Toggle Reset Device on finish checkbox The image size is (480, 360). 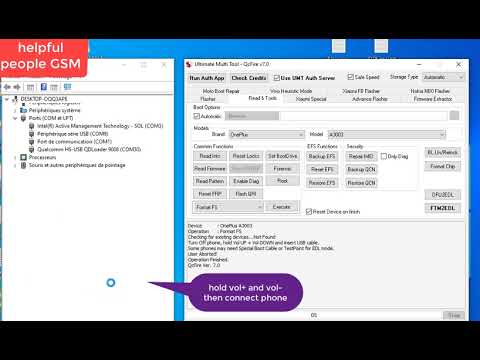pyautogui.click(x=309, y=212)
